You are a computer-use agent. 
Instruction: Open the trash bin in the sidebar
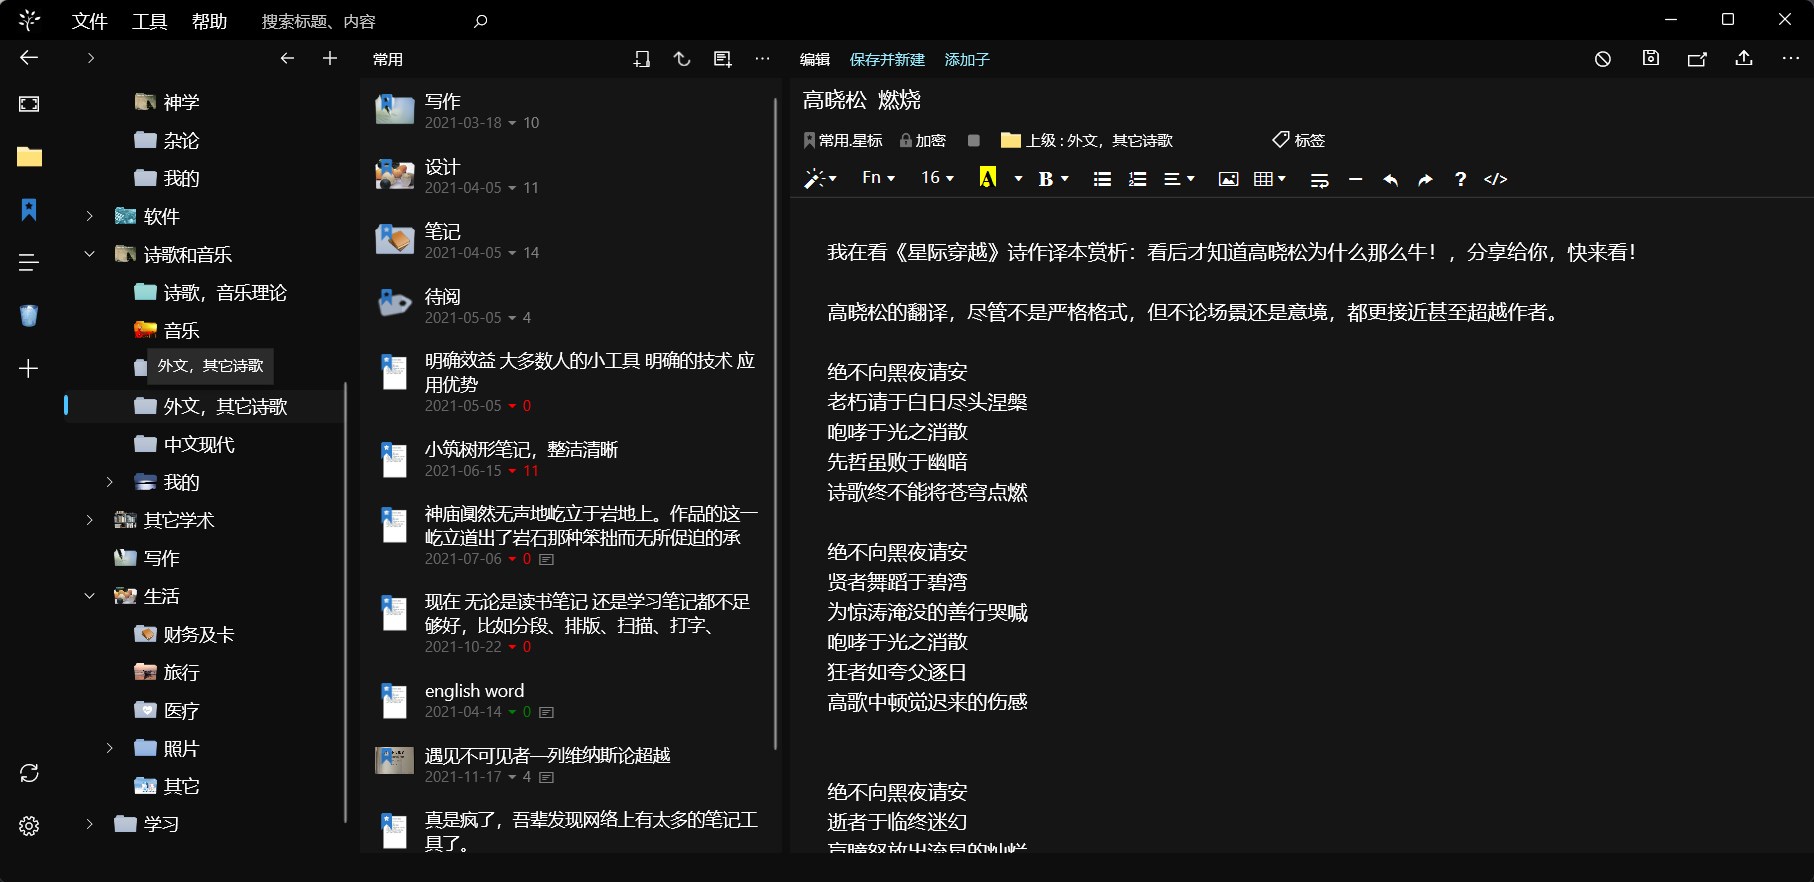pyautogui.click(x=29, y=315)
